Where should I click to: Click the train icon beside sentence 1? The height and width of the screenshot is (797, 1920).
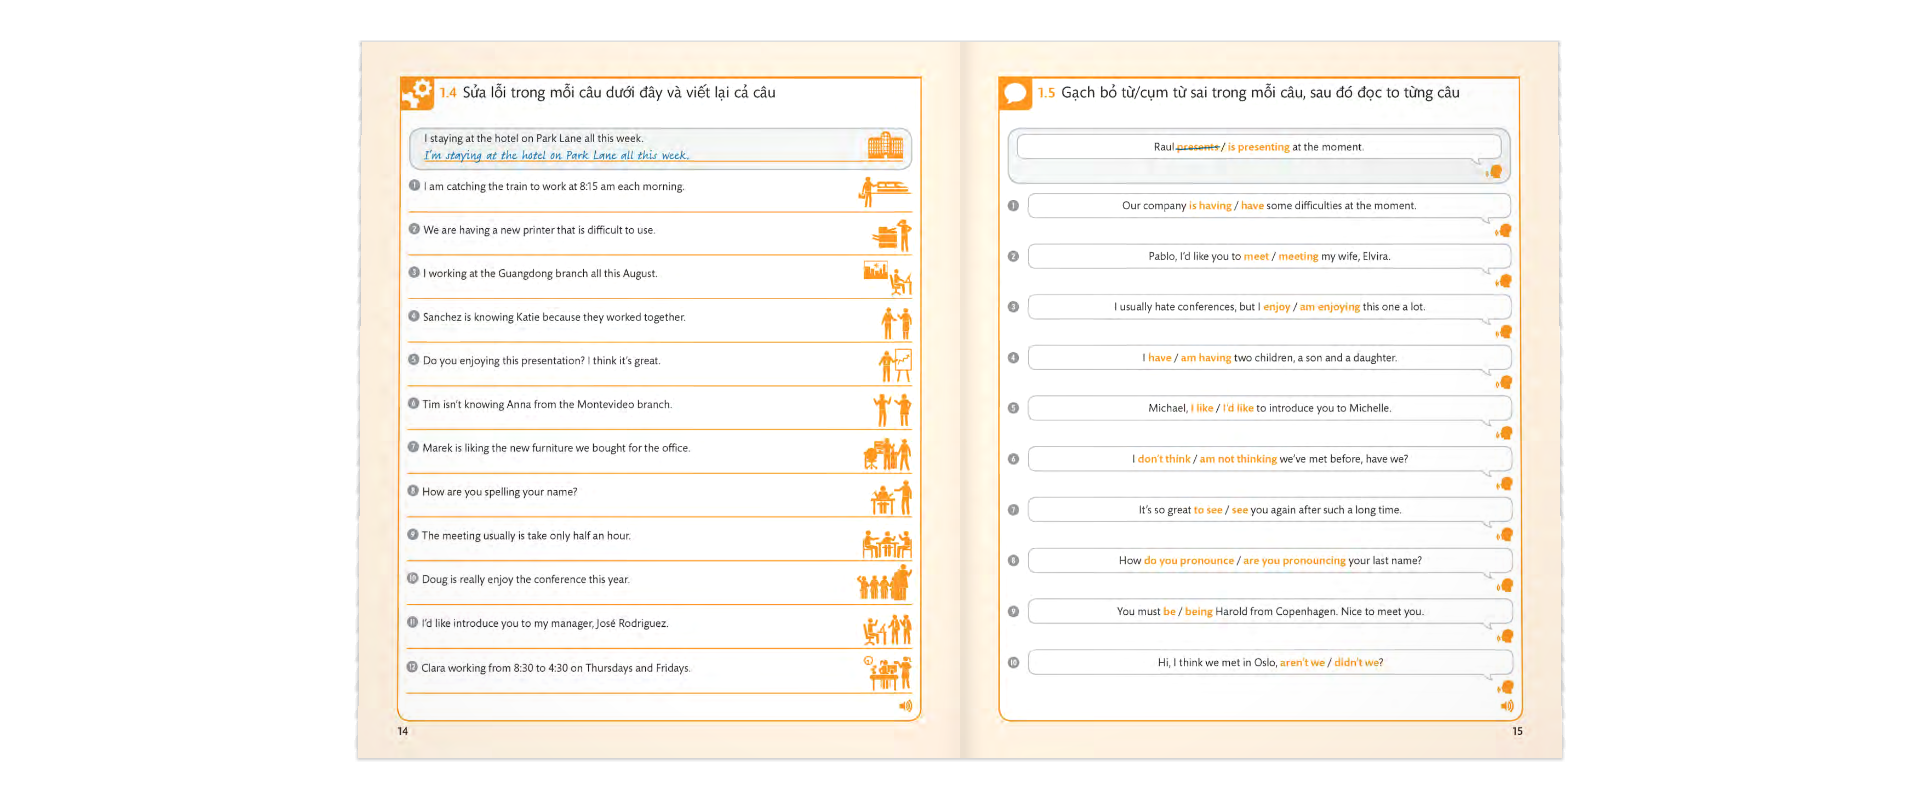(885, 191)
